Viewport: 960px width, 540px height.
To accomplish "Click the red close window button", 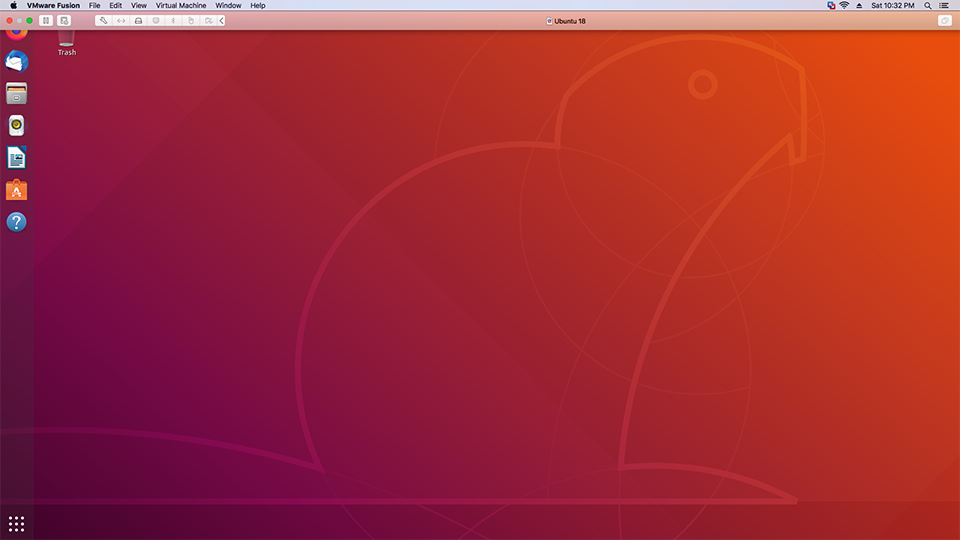I will [10, 21].
